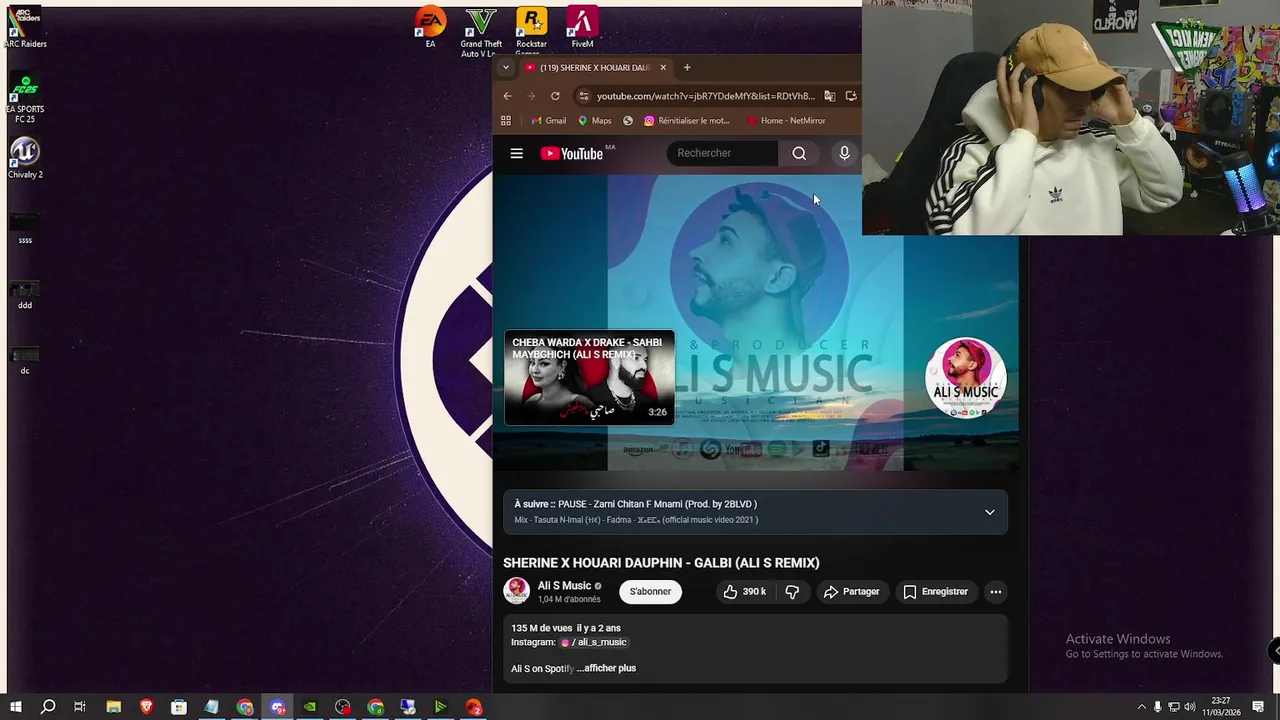
Task: Expand description with ...afficher plus
Action: click(x=606, y=668)
